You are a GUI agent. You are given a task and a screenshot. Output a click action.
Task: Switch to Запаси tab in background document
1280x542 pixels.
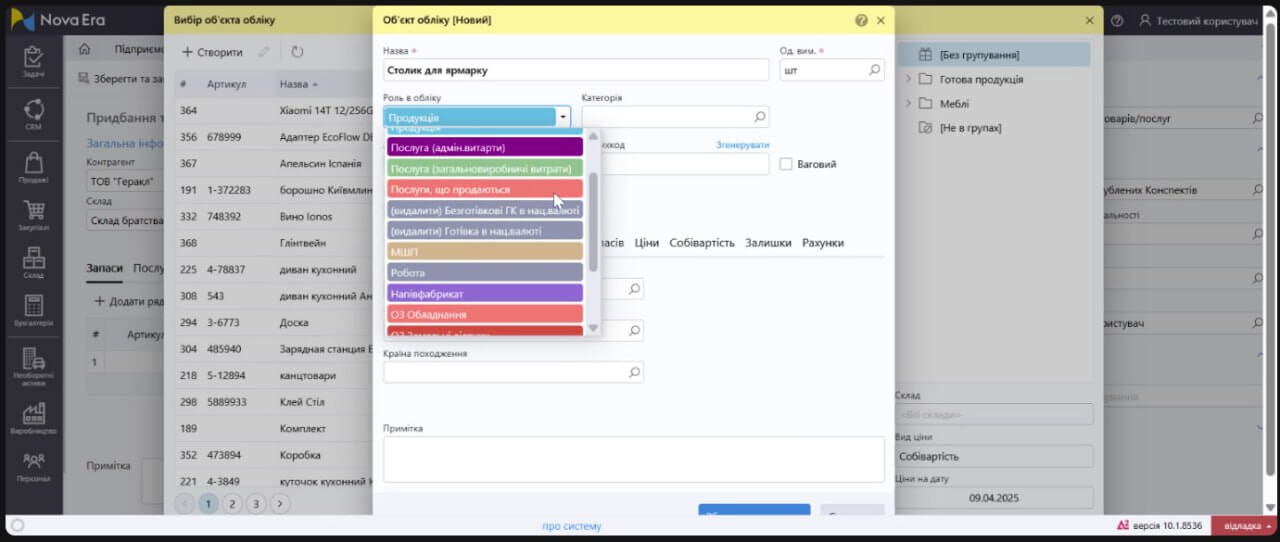105,268
